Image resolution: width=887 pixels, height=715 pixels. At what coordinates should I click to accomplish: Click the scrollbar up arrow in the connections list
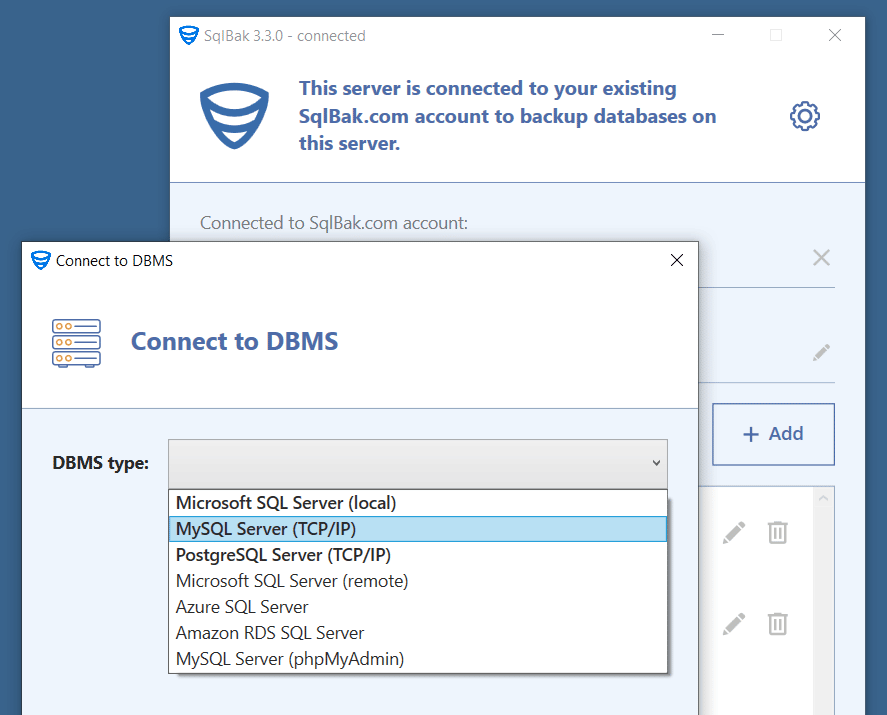pos(823,497)
